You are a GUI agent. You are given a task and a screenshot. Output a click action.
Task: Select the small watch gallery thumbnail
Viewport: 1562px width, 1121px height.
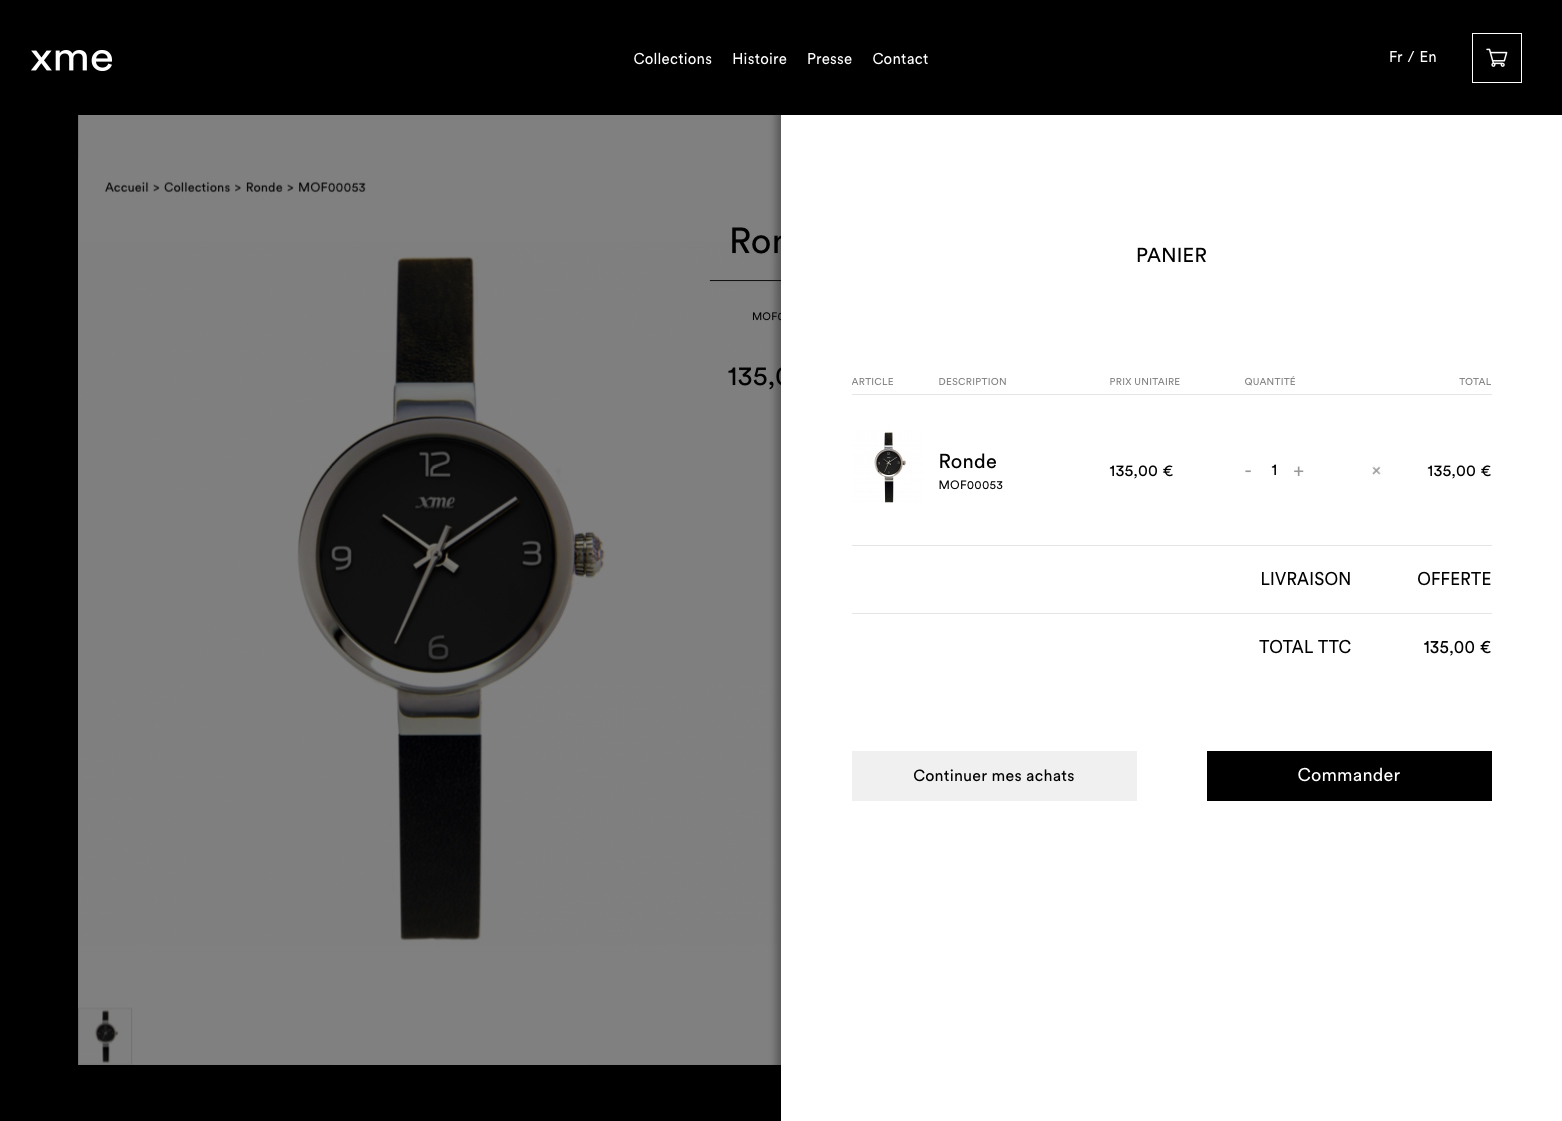pyautogui.click(x=105, y=1036)
